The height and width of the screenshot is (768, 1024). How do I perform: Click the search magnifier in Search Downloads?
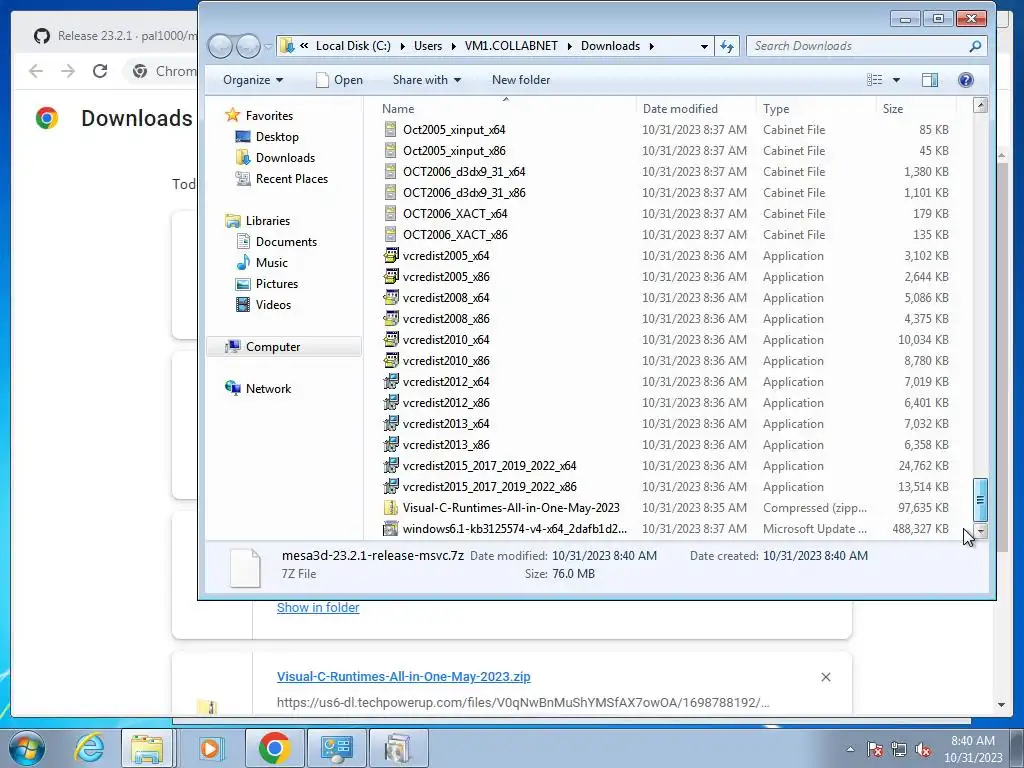(975, 46)
